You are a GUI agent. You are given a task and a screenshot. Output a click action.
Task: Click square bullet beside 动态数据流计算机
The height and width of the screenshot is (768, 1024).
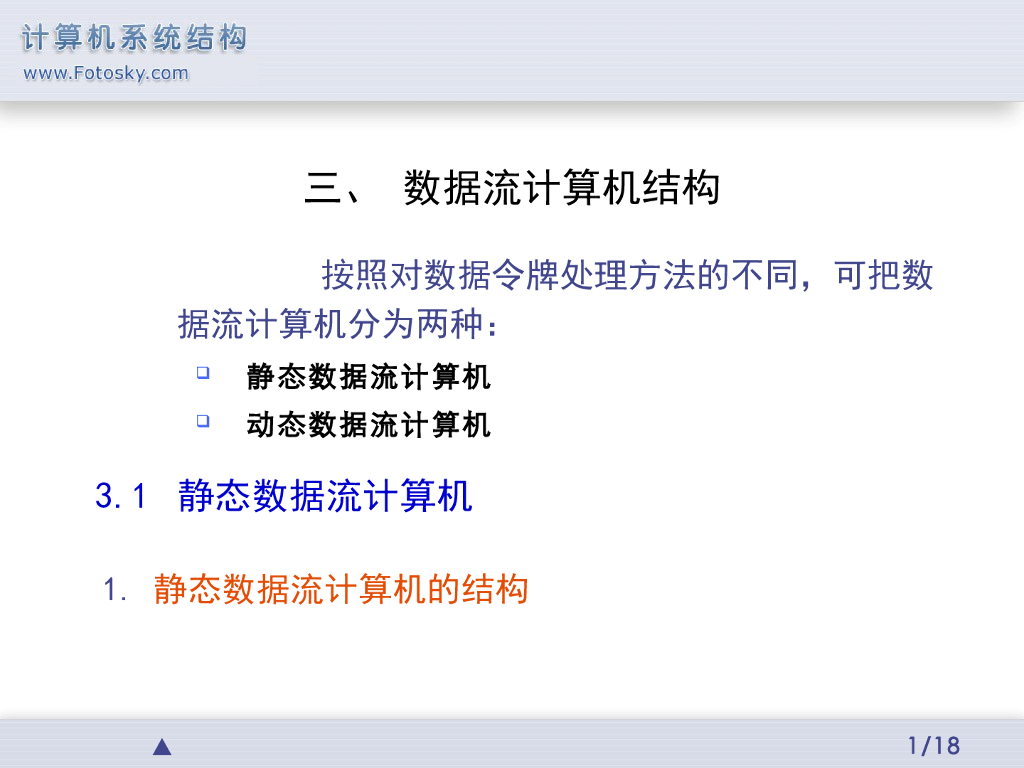pyautogui.click(x=203, y=421)
